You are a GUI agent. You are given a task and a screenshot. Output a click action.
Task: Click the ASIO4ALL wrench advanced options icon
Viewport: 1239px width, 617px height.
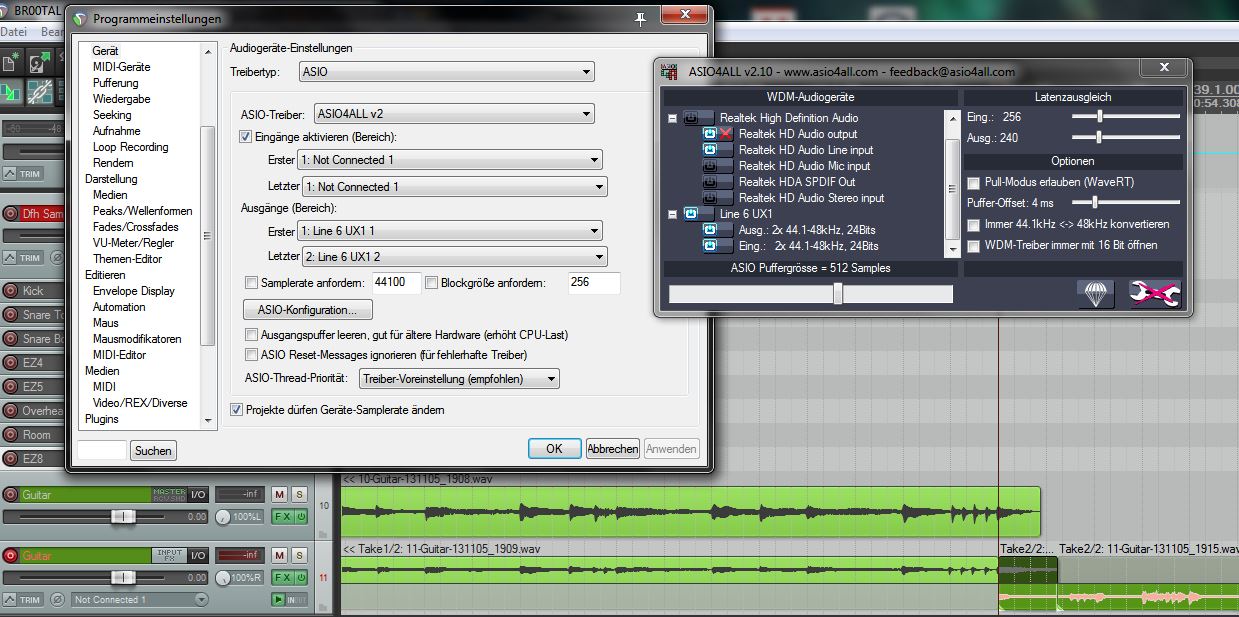(1155, 293)
